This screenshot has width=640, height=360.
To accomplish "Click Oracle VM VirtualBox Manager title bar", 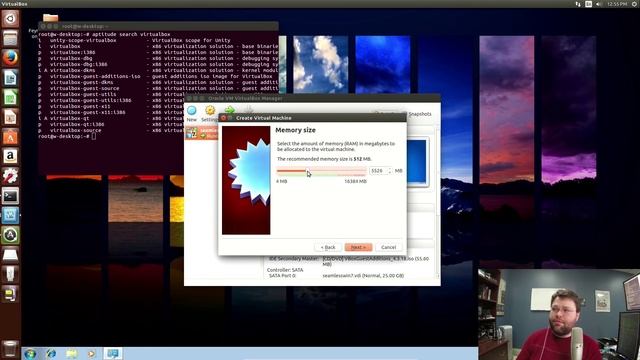I will click(312, 98).
